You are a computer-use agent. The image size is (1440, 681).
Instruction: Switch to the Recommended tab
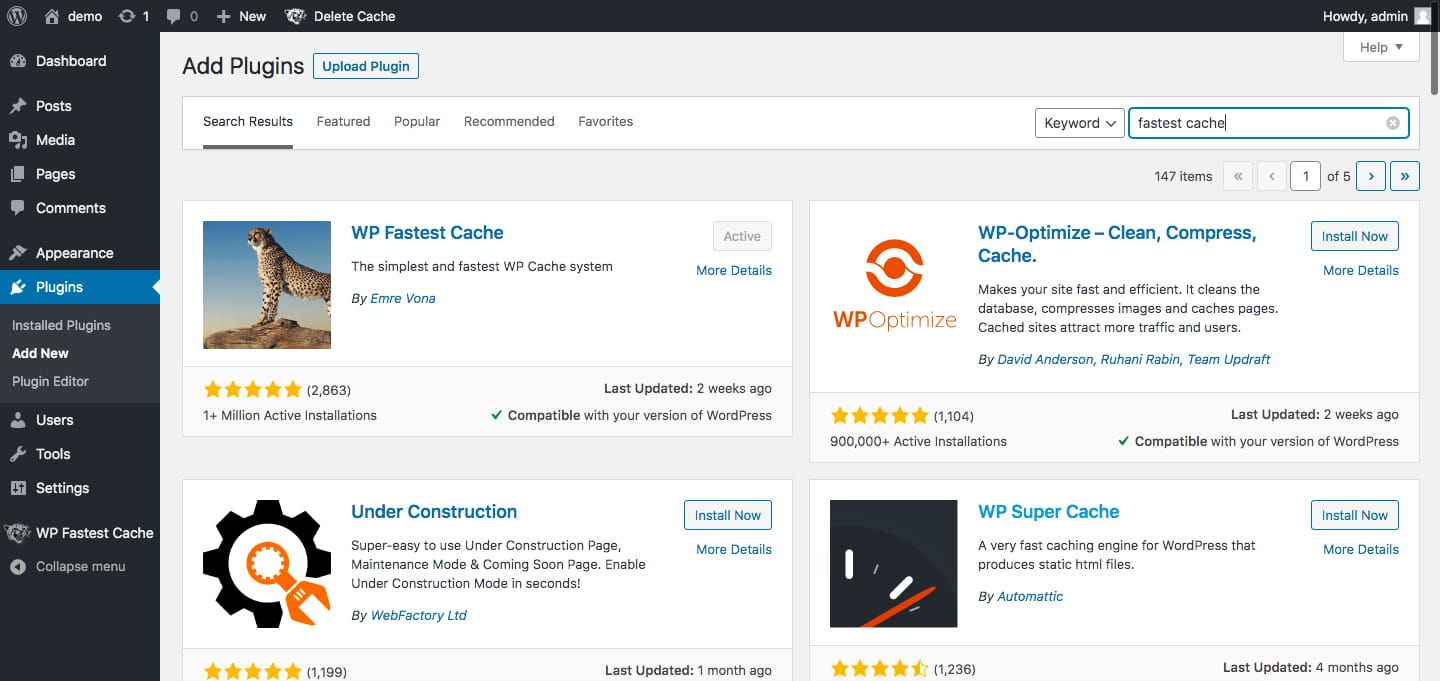509,122
